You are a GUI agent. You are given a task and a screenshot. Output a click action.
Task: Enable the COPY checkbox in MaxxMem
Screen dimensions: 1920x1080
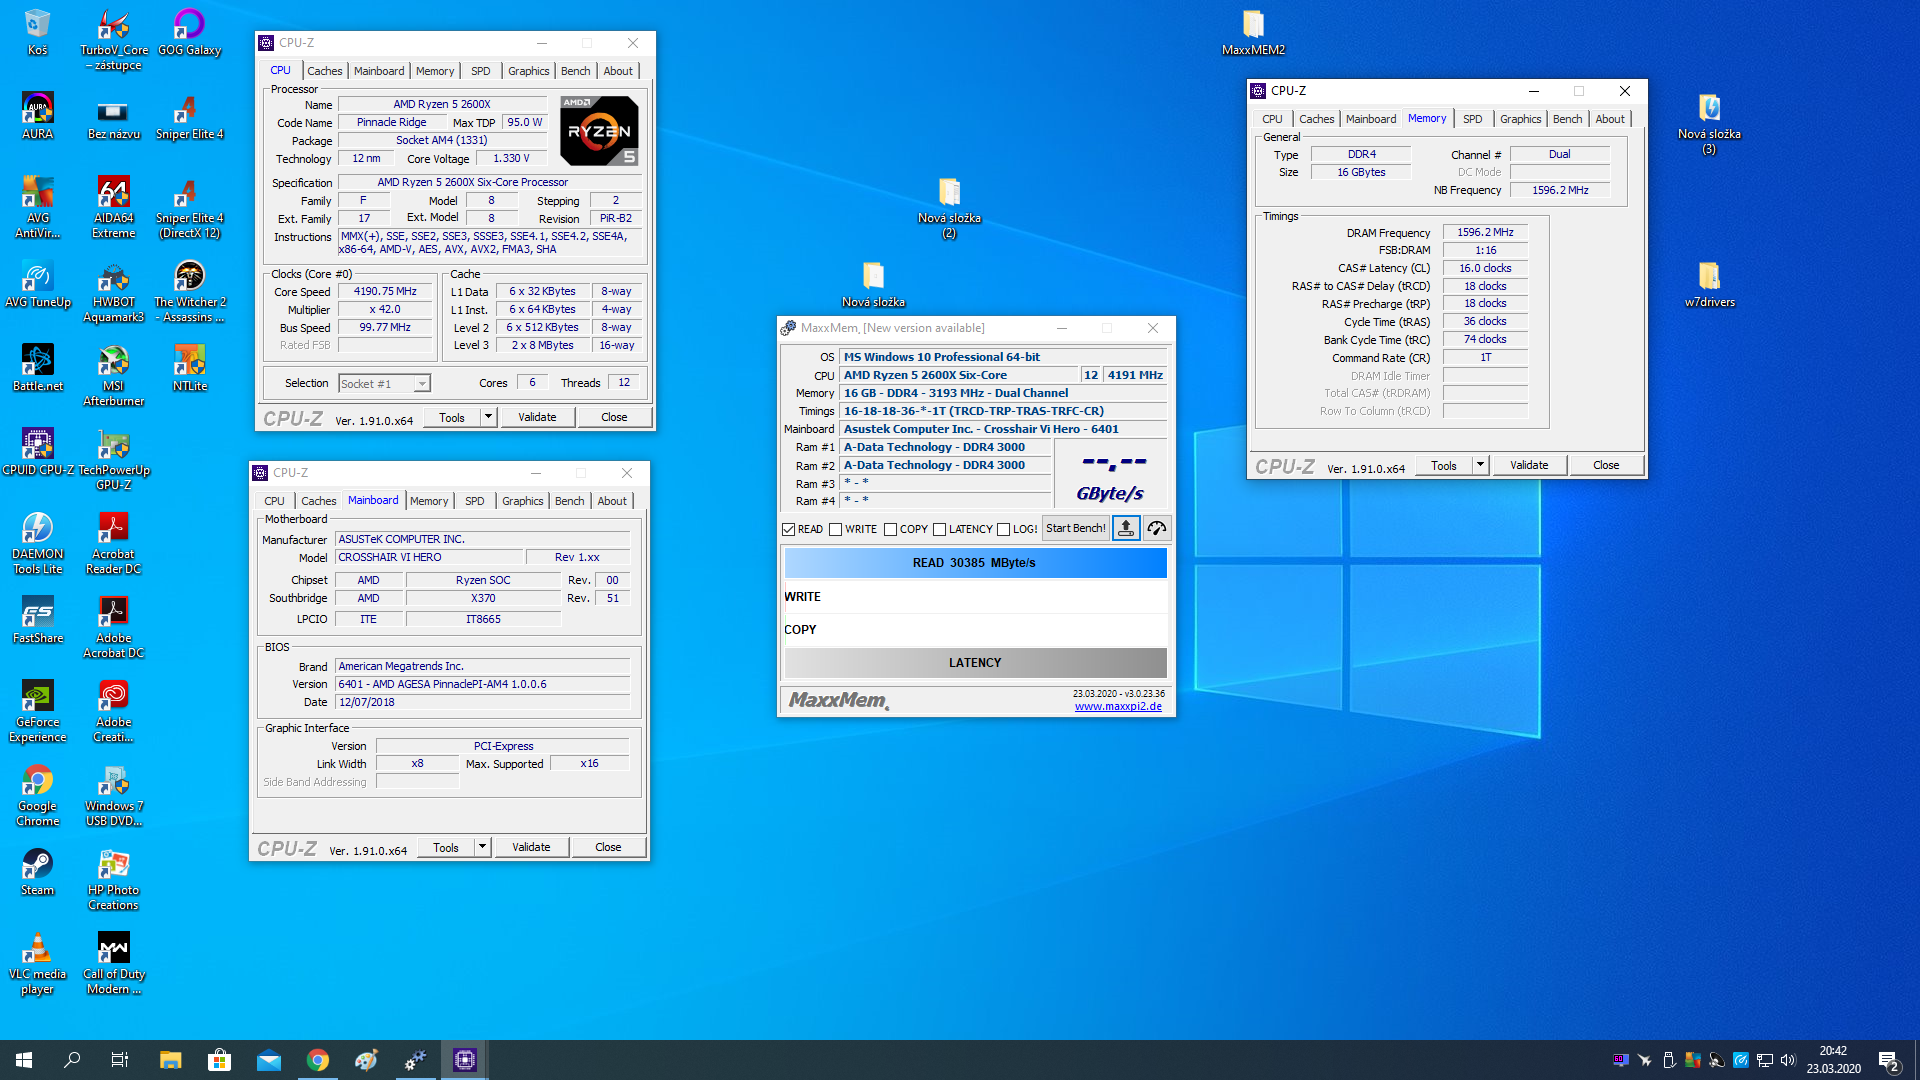[x=890, y=529]
